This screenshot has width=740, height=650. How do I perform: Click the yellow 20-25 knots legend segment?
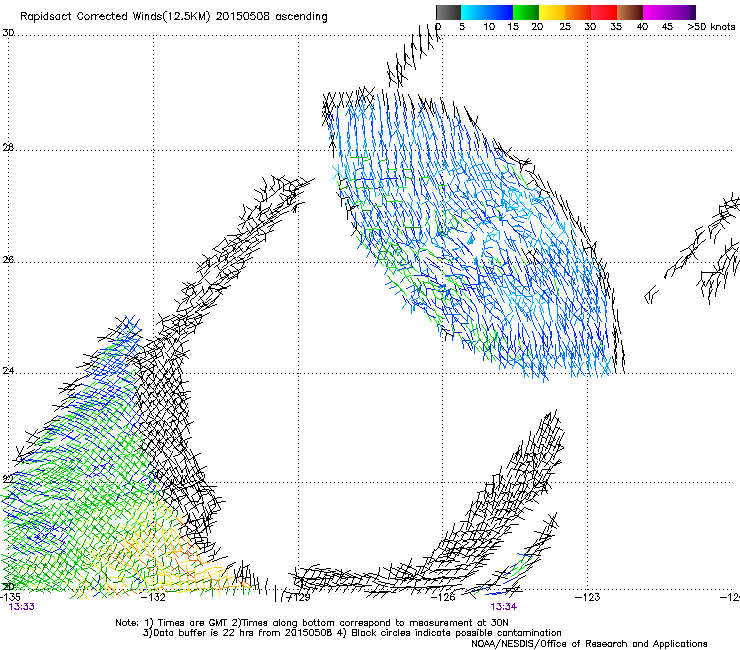(x=552, y=12)
